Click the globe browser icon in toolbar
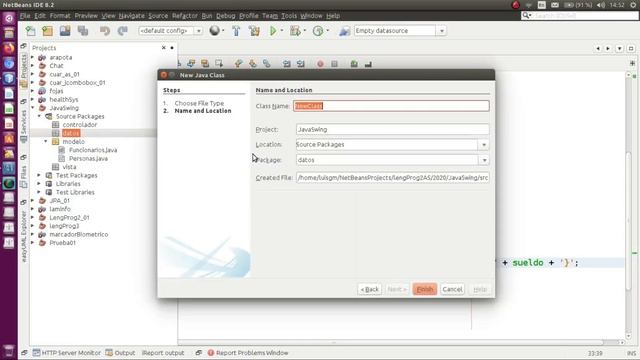640x360 pixels. tap(214, 31)
